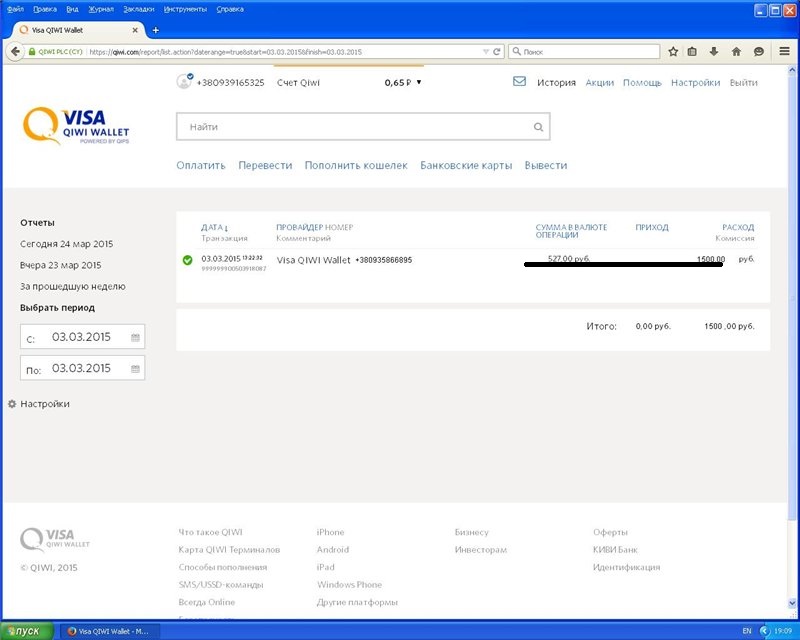This screenshot has height=640, width=800.
Task: Open the URL bar history dropdown arrow
Action: point(486,52)
